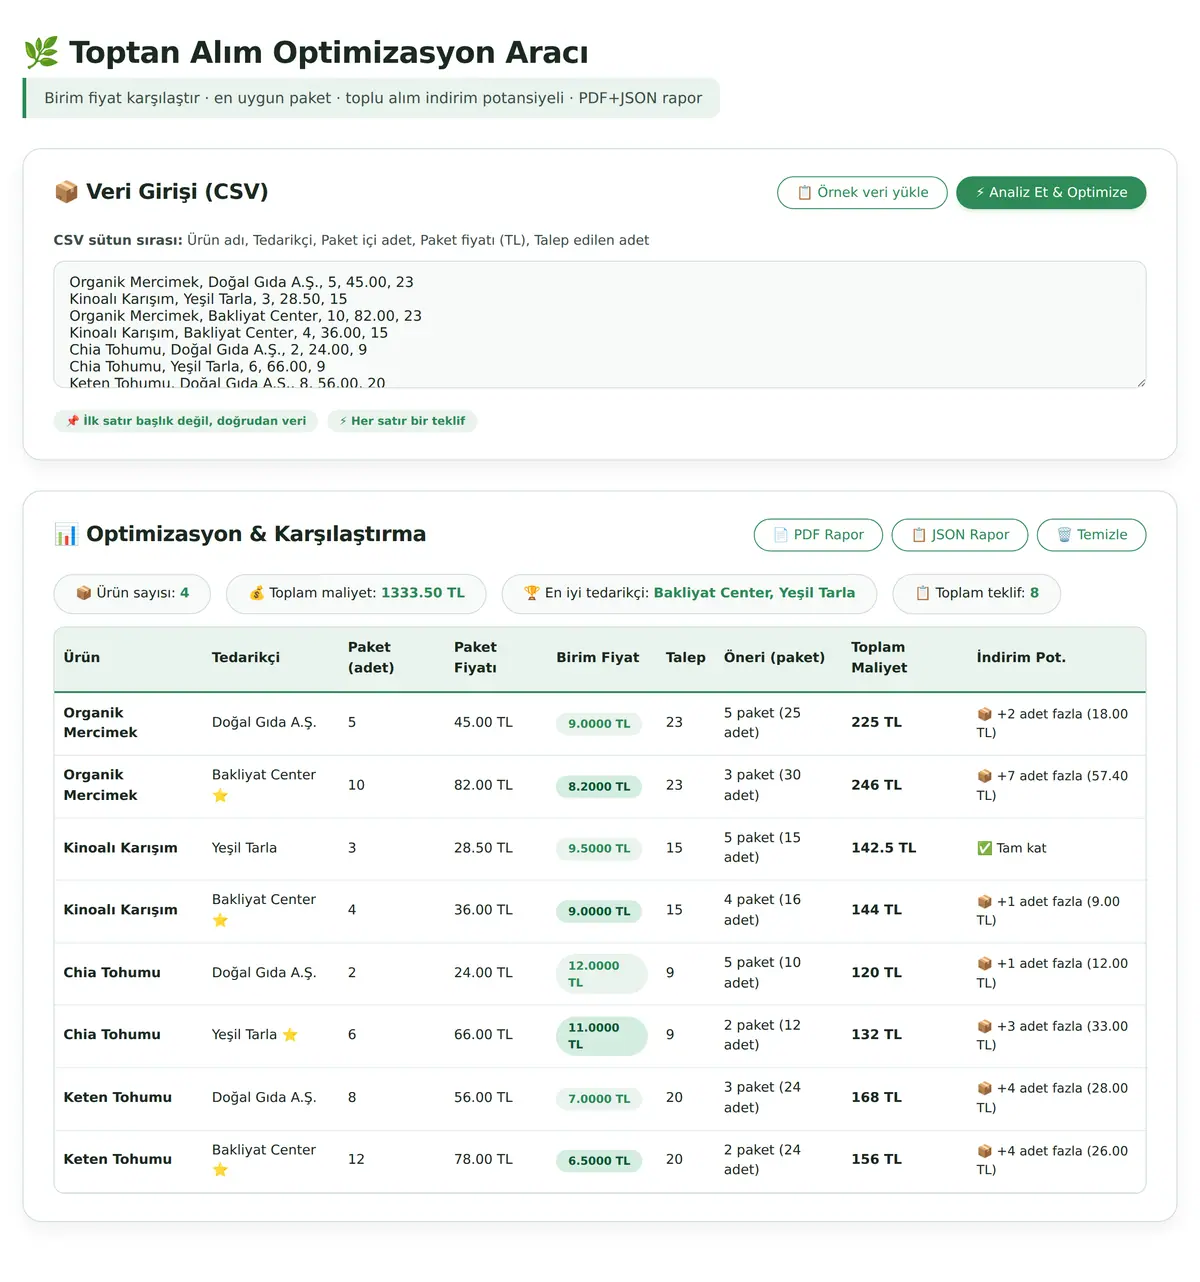1200x1282 pixels.
Task: Click the leaf logo icon in the title
Action: coord(41,52)
